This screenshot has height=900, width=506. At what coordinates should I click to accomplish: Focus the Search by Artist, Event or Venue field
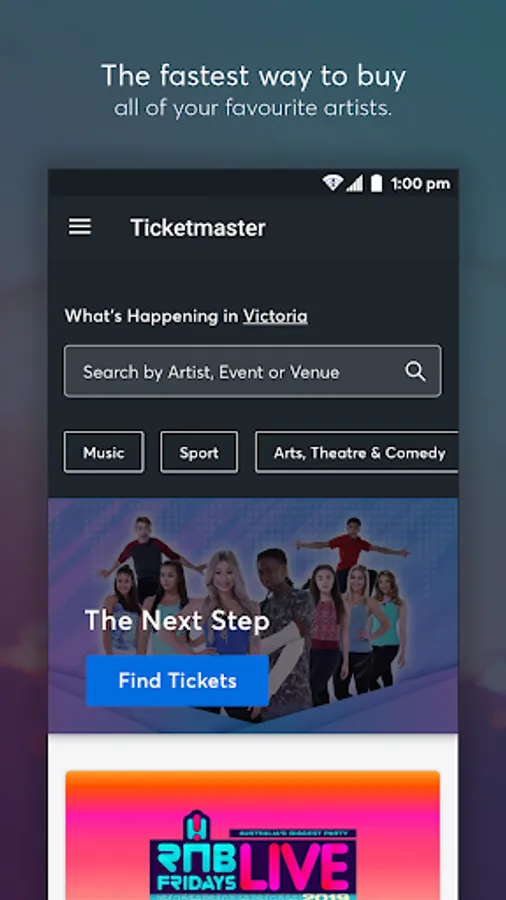252,371
